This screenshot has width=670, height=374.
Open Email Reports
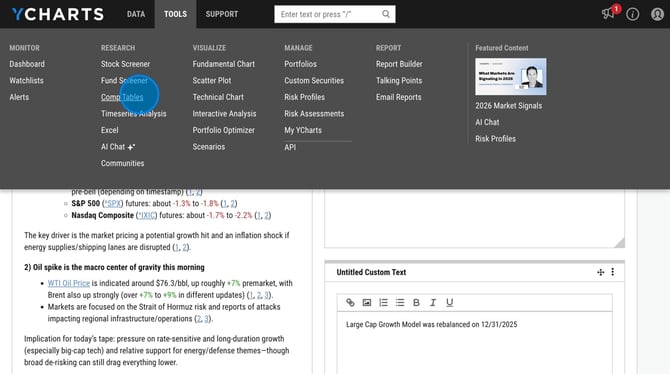(399, 97)
